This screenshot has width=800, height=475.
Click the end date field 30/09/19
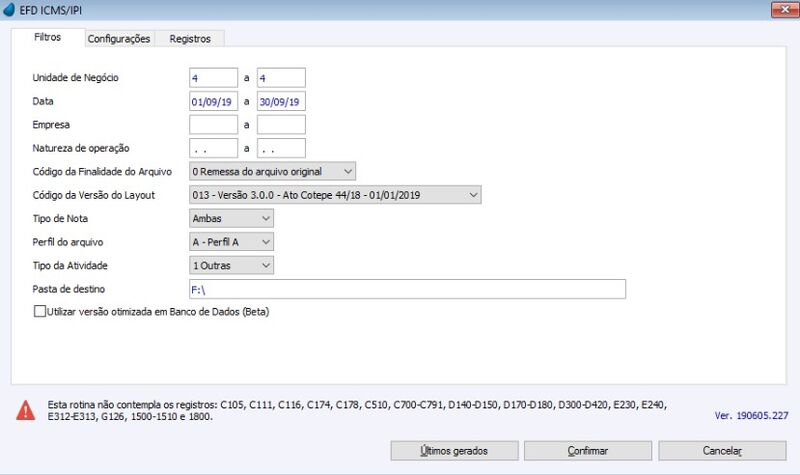[x=281, y=102]
